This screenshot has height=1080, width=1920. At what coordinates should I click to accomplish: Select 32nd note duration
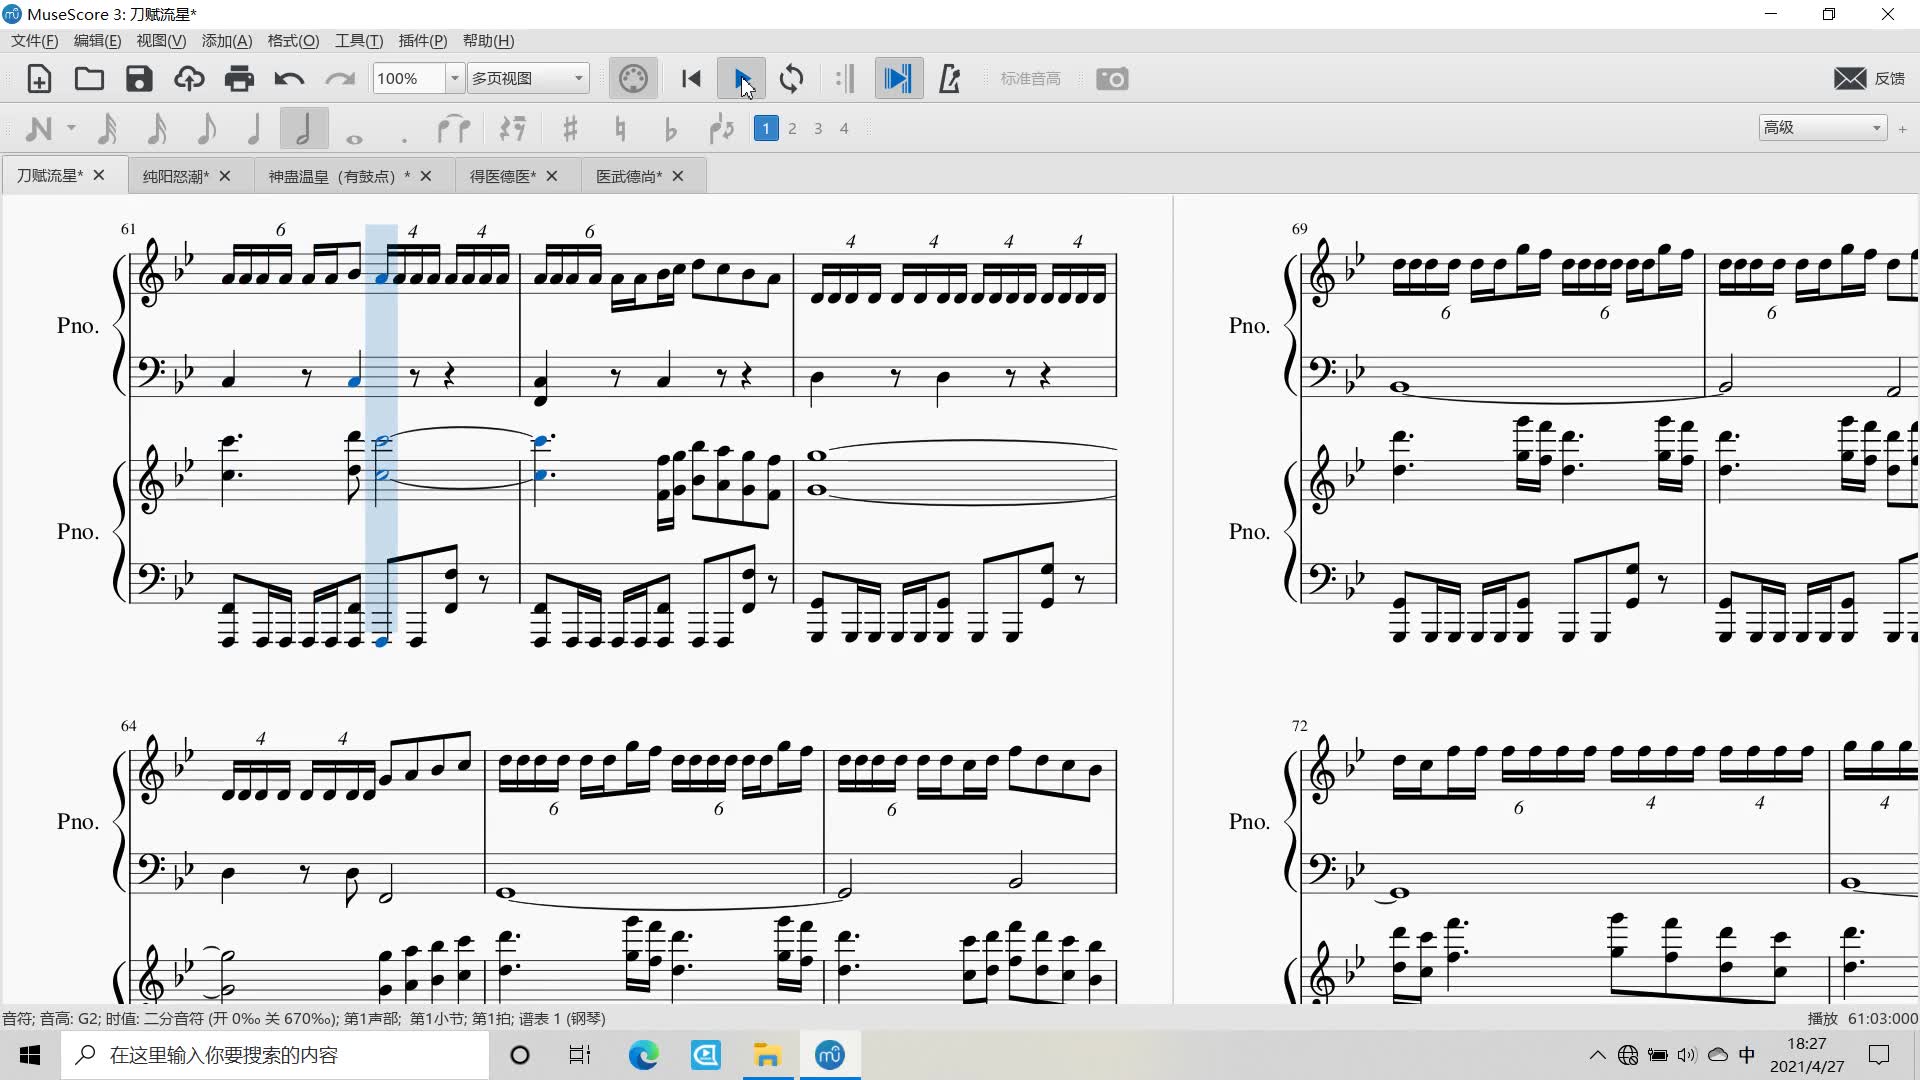pyautogui.click(x=157, y=129)
